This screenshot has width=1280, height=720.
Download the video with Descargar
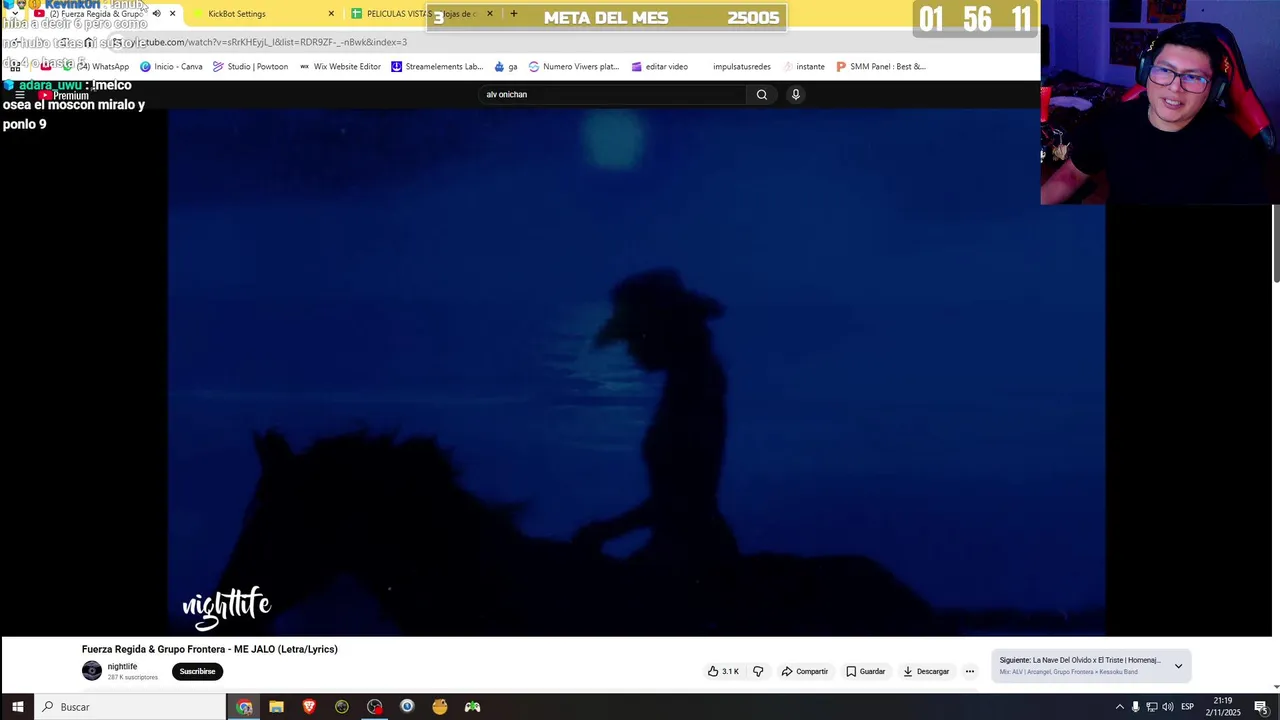pos(926,671)
